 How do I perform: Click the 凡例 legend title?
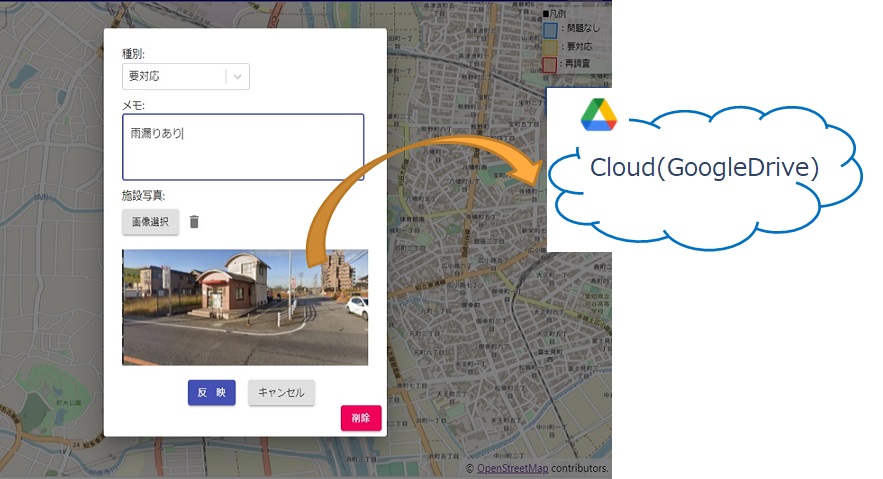coord(554,14)
